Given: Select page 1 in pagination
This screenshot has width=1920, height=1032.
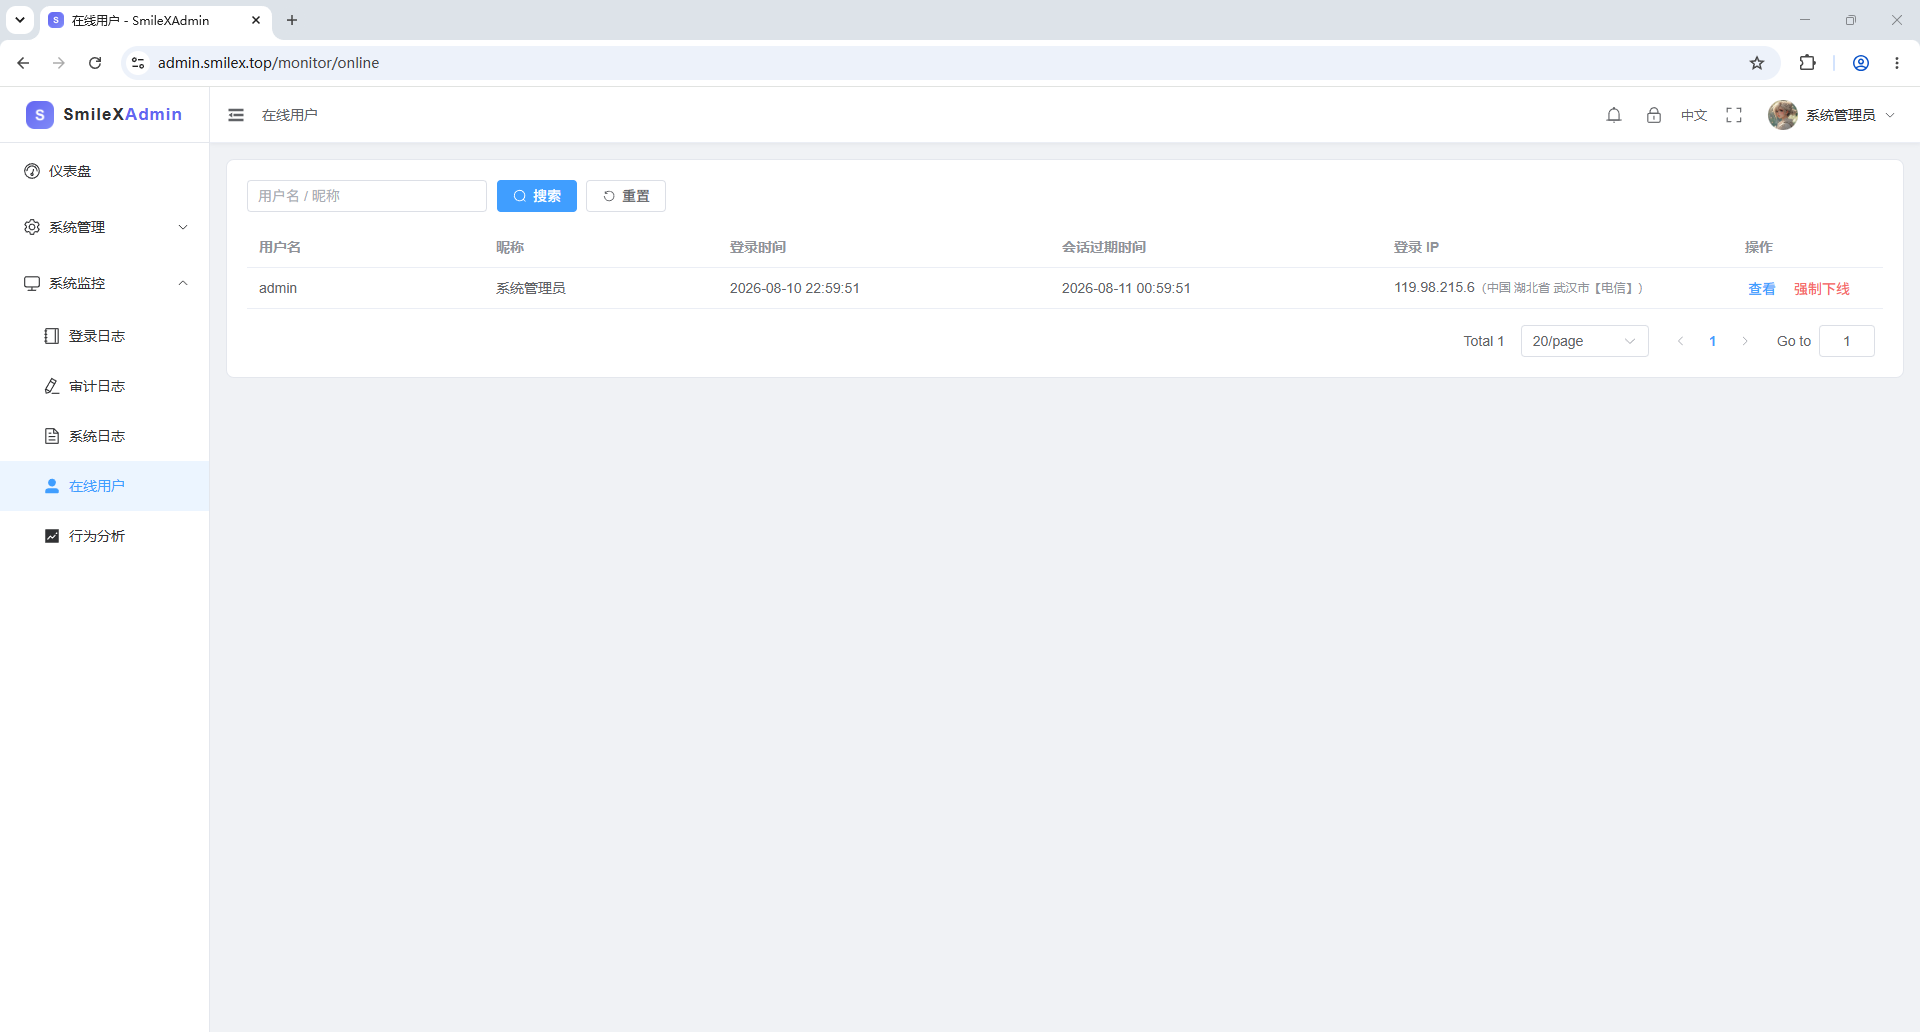Looking at the screenshot, I should tap(1713, 341).
